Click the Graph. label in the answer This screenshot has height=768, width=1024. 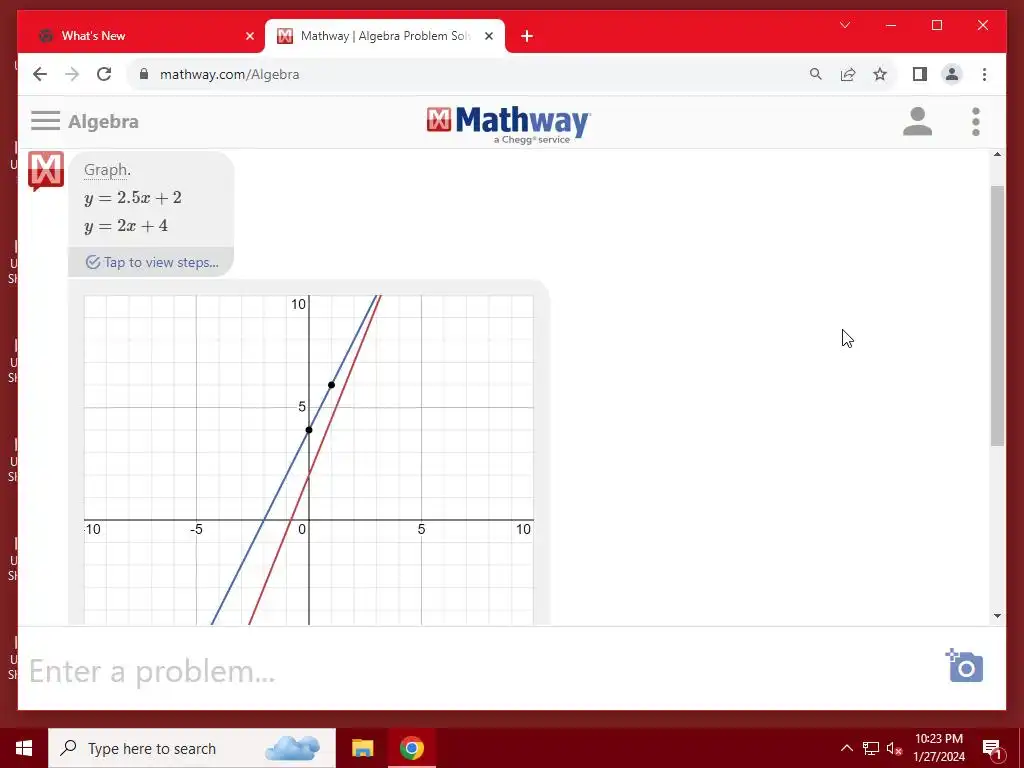(107, 170)
